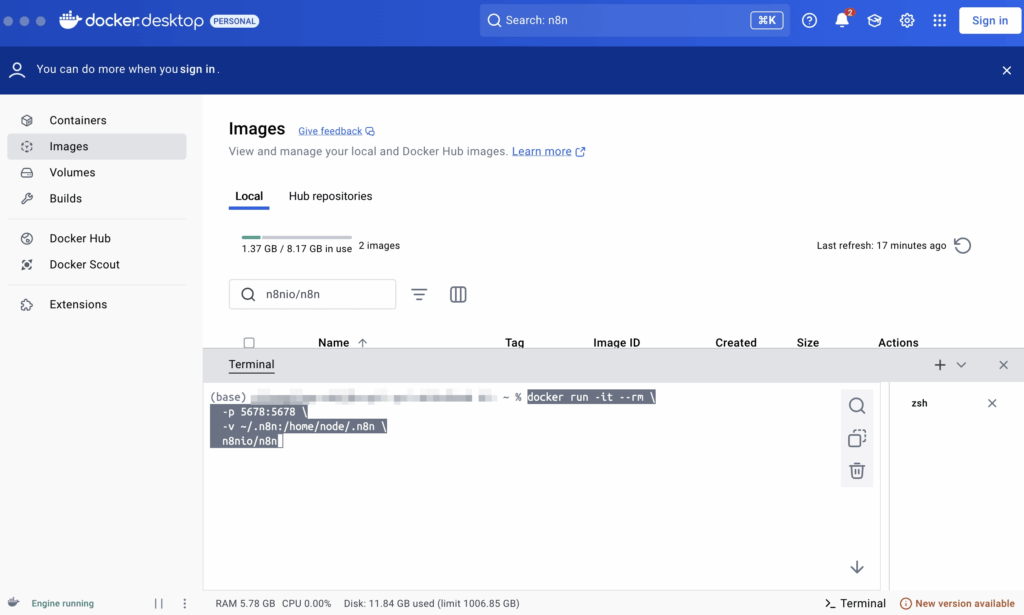The height and width of the screenshot is (615, 1024).
Task: Switch to the Local tab
Action: 249,196
